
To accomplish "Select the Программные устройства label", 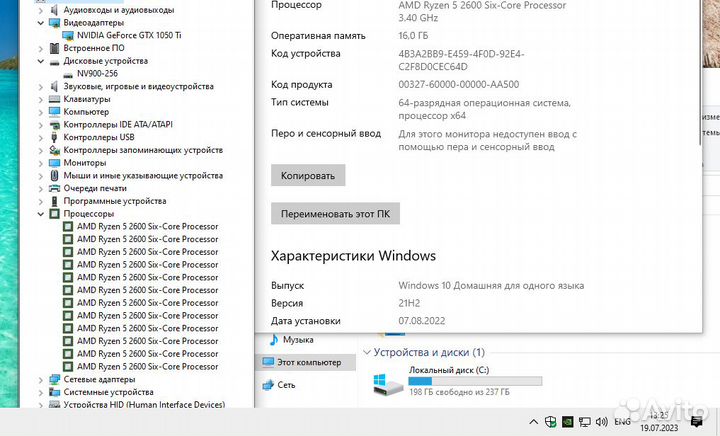I will click(115, 201).
